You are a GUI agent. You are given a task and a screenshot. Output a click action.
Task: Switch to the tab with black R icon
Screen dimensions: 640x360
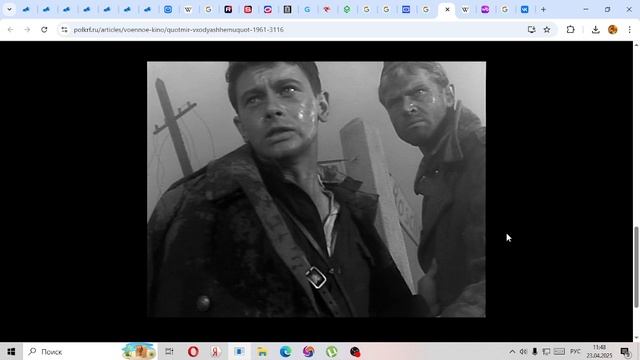pos(228,9)
